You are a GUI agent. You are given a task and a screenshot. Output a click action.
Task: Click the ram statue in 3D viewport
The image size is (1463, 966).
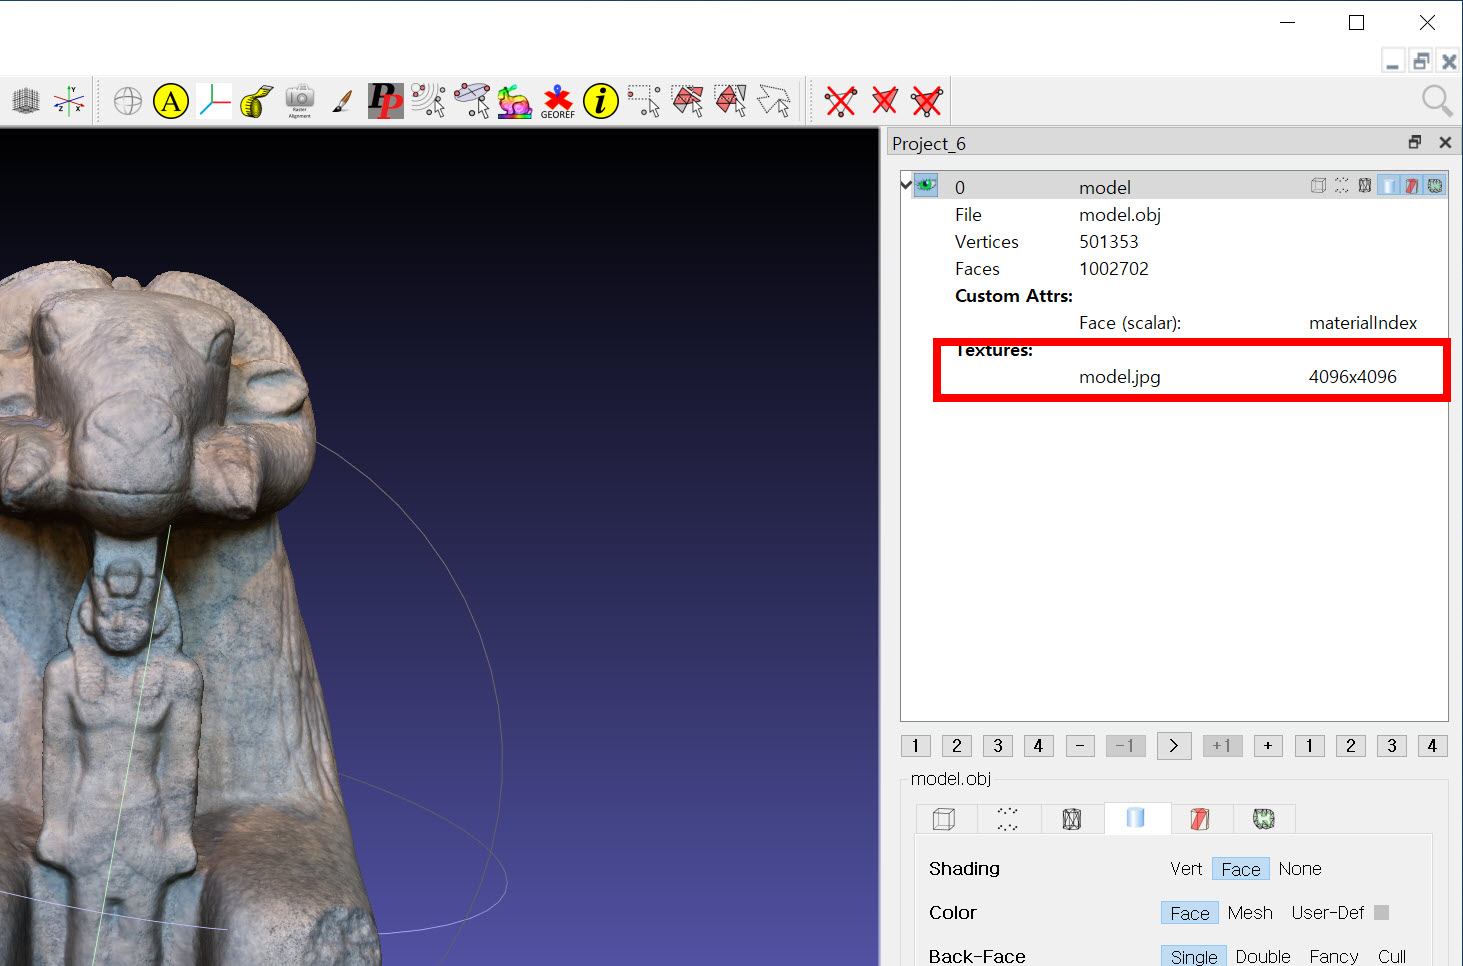pos(150,610)
